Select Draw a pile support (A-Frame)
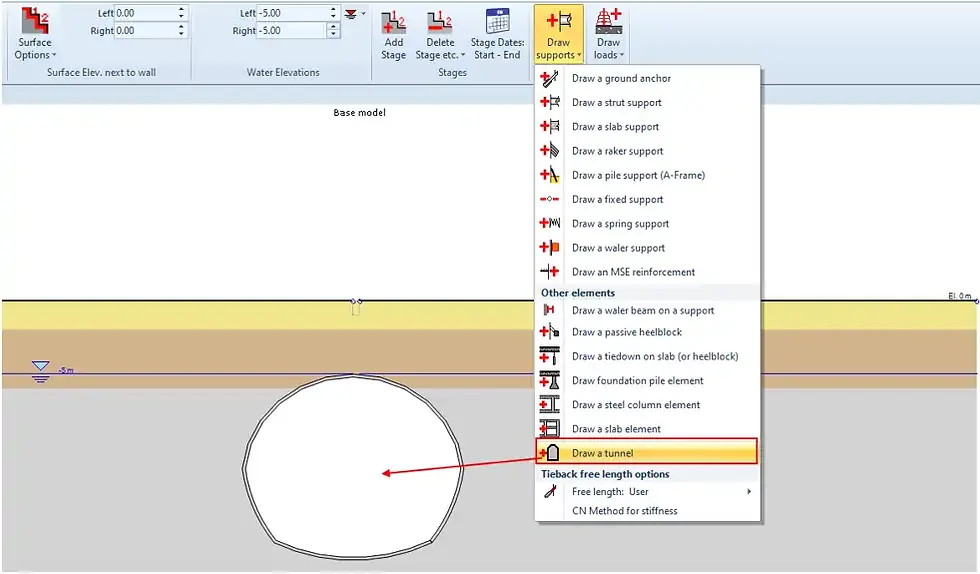The width and height of the screenshot is (980, 574). pos(638,176)
